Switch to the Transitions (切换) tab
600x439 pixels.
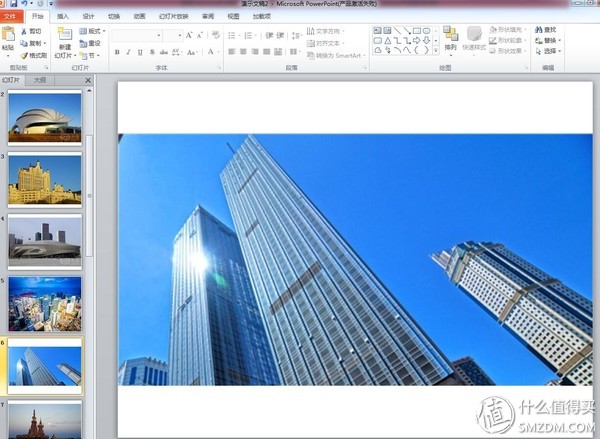pyautogui.click(x=114, y=16)
